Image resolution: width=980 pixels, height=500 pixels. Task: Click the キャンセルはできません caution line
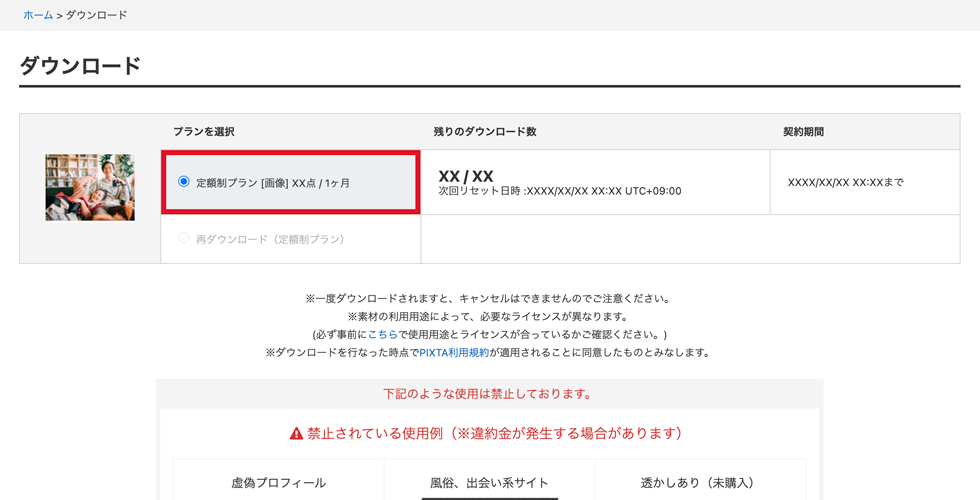(488, 299)
